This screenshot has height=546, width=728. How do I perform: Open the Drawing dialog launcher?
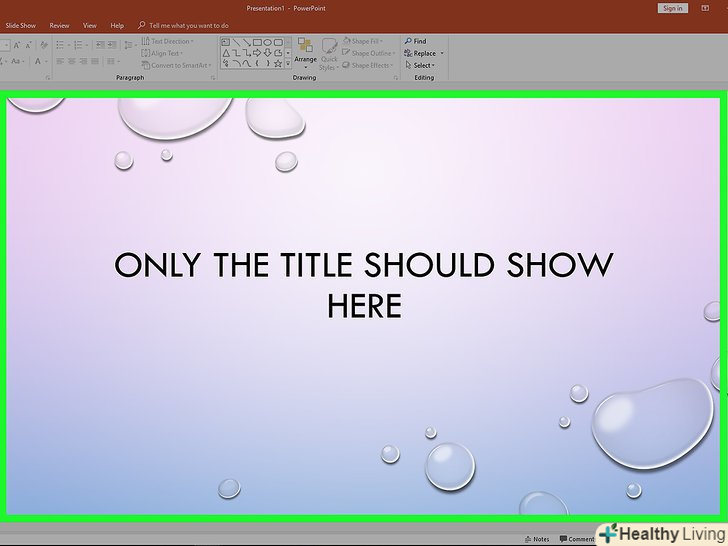(396, 78)
